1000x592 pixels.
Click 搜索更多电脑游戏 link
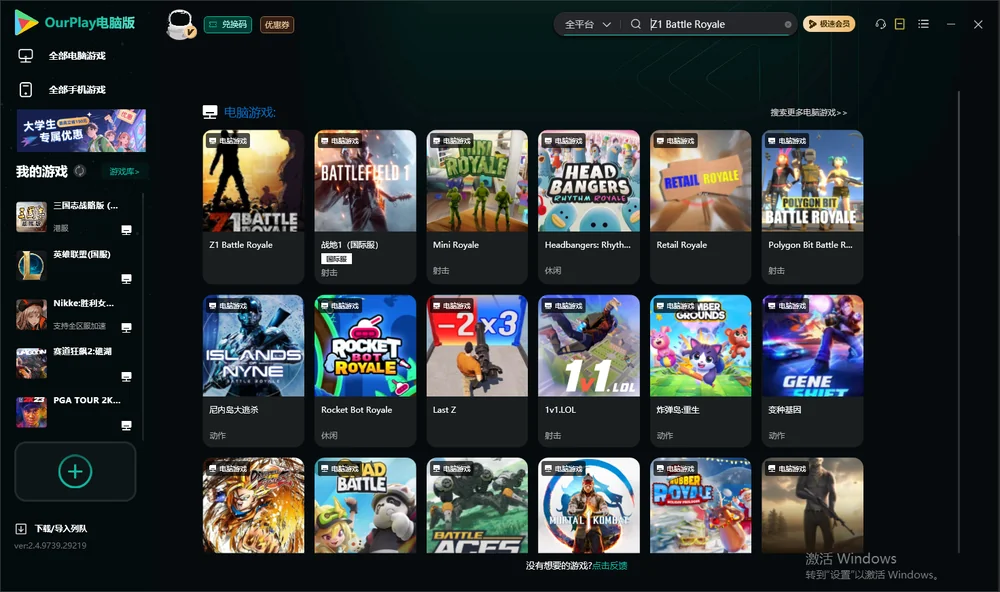click(x=809, y=113)
